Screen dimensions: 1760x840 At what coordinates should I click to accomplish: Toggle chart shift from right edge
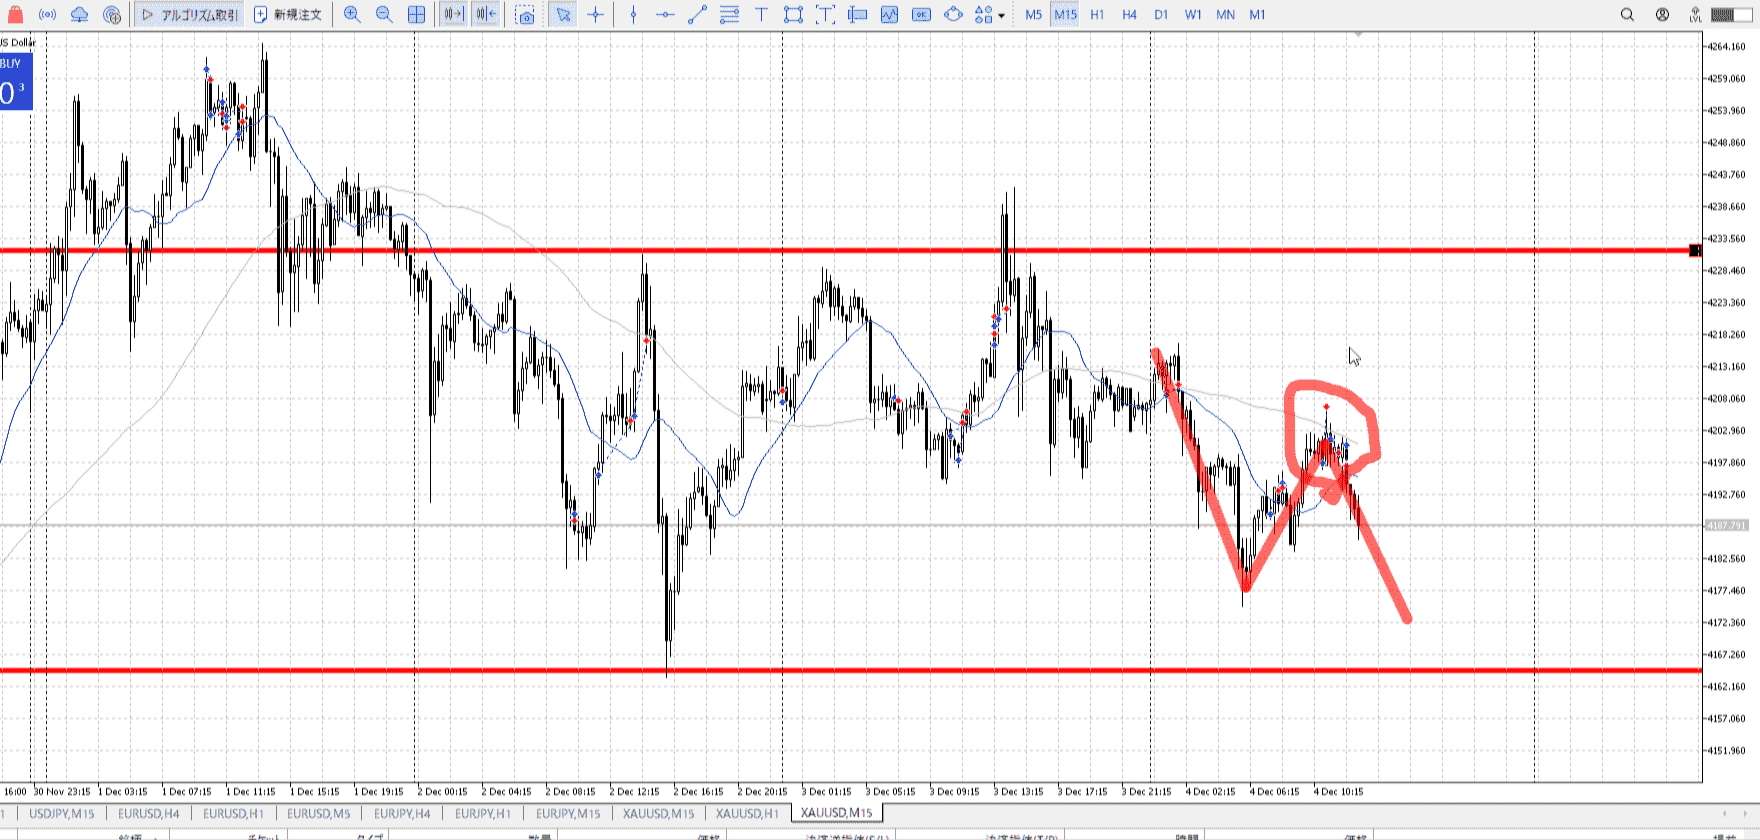point(485,15)
